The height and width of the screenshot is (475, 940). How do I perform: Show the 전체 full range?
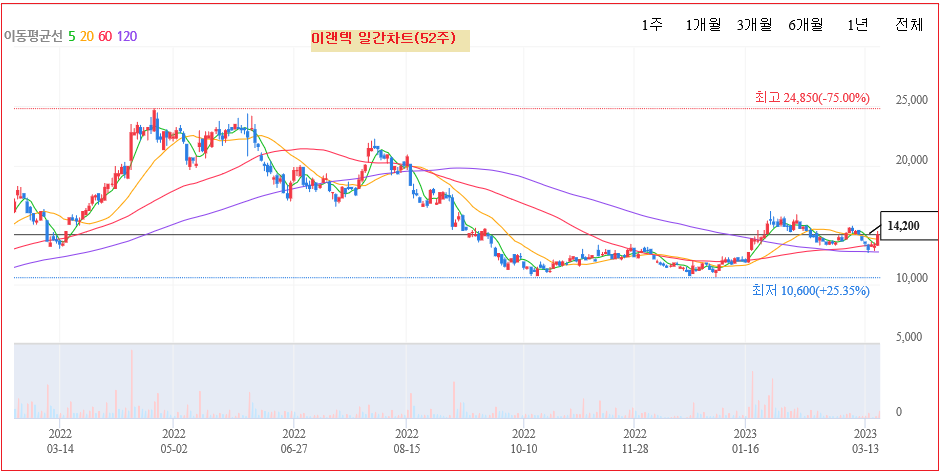(909, 25)
